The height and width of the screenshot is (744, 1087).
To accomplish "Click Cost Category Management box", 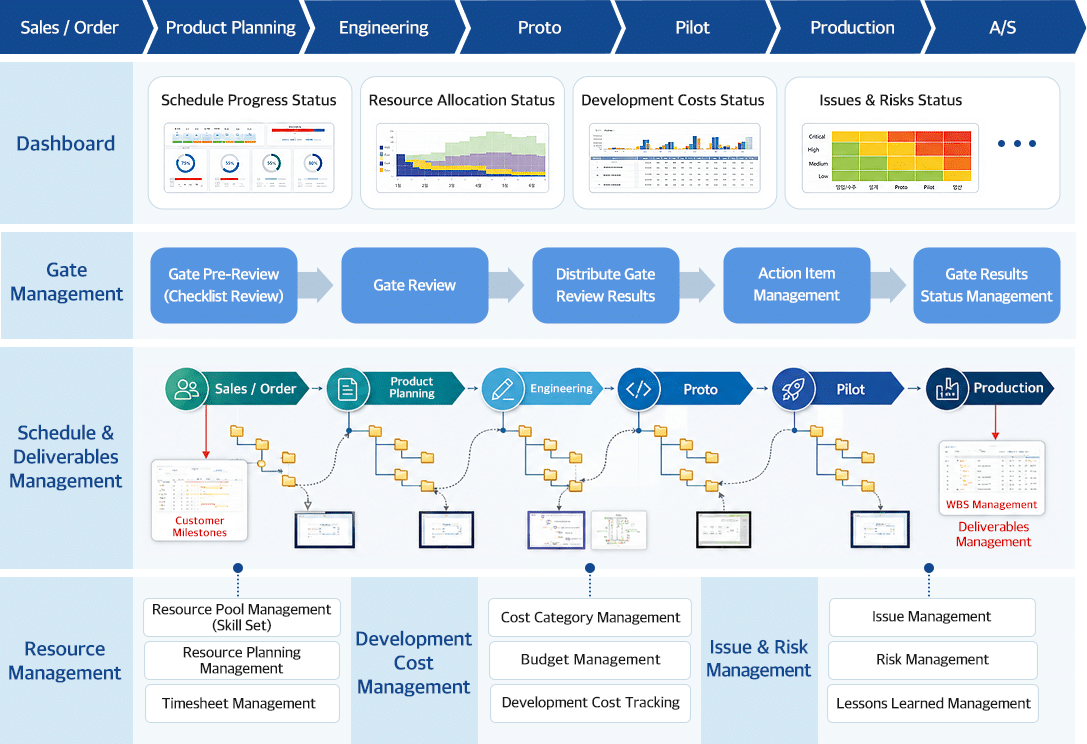I will [x=590, y=617].
